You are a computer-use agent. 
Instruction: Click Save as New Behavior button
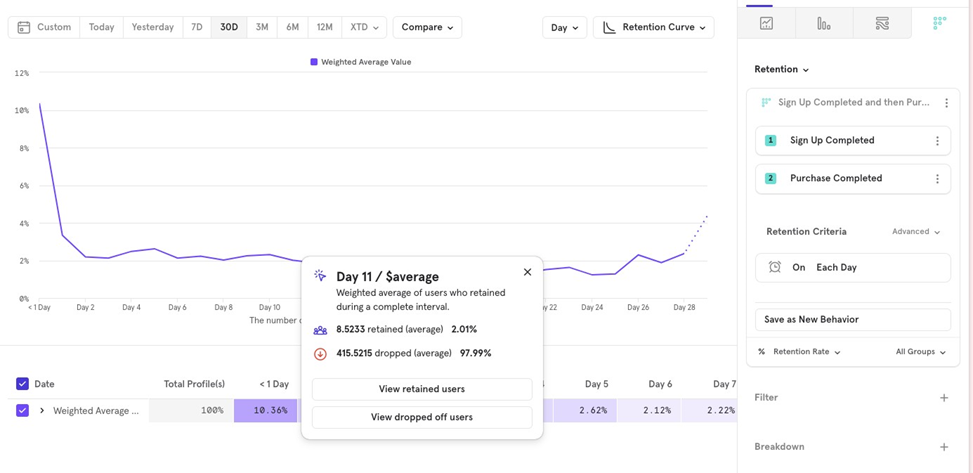852,320
